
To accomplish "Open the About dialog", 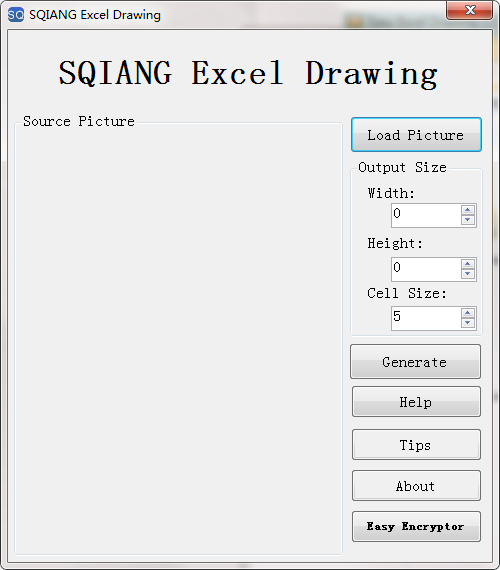I will [416, 486].
